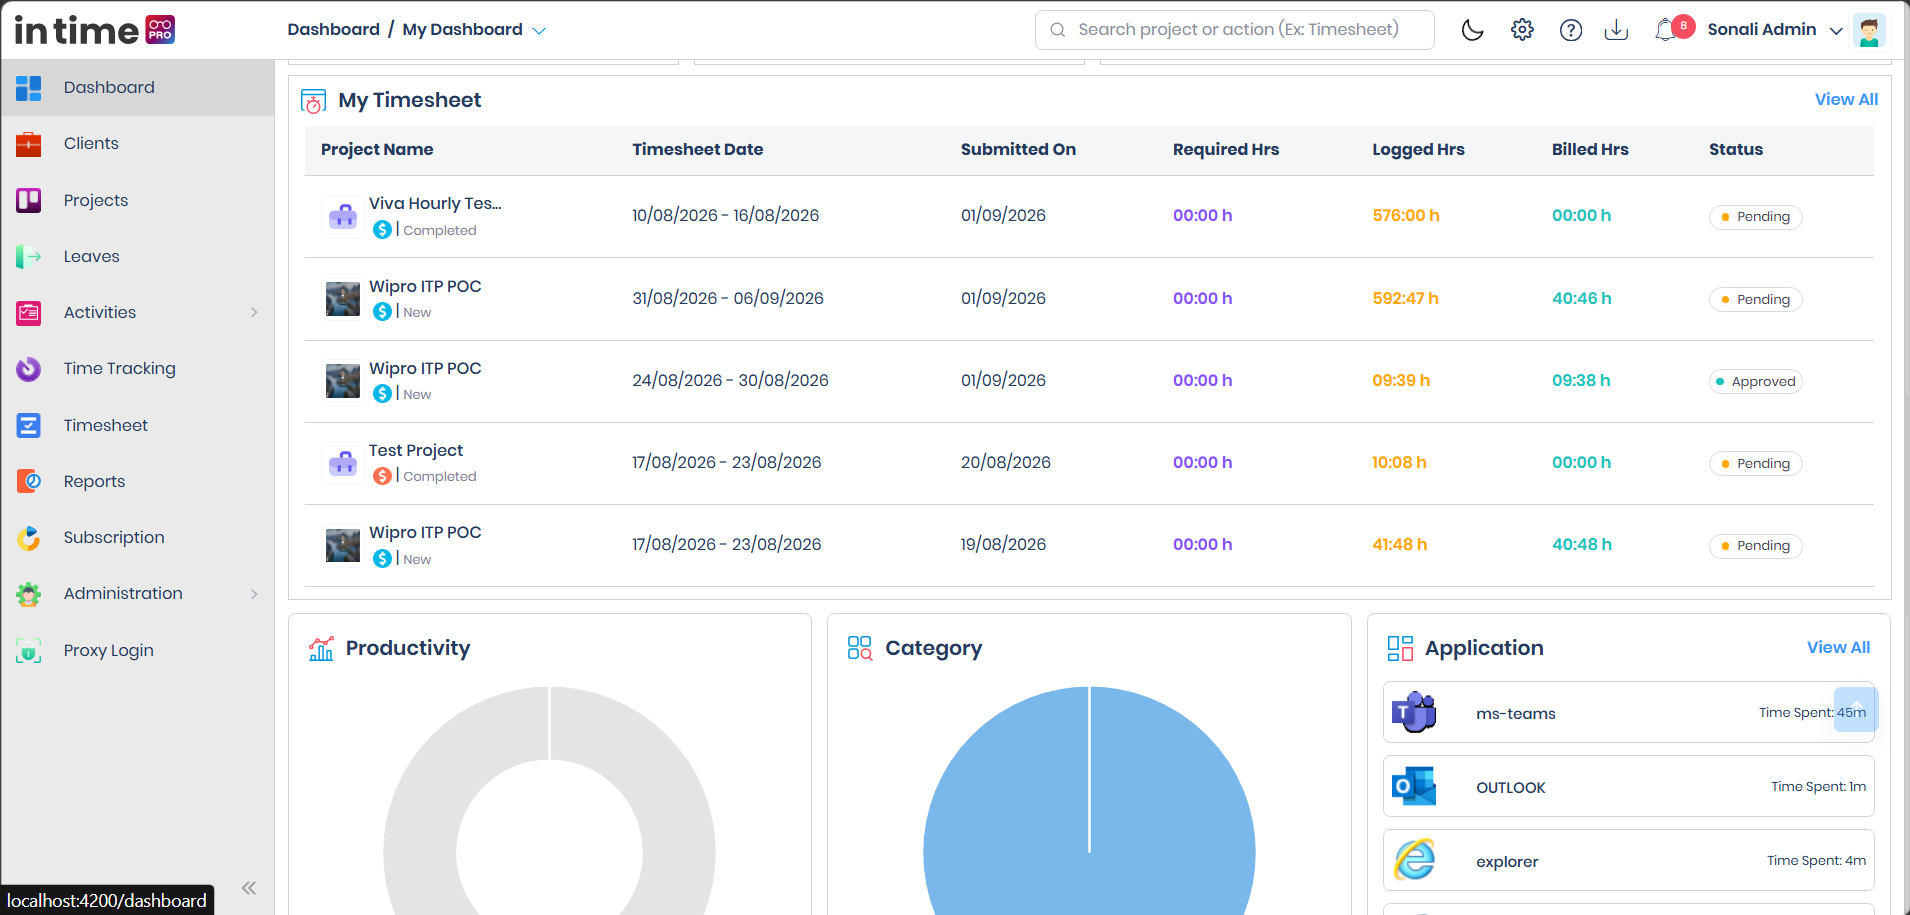Click the OUTLOOK application icon

coord(1414,787)
